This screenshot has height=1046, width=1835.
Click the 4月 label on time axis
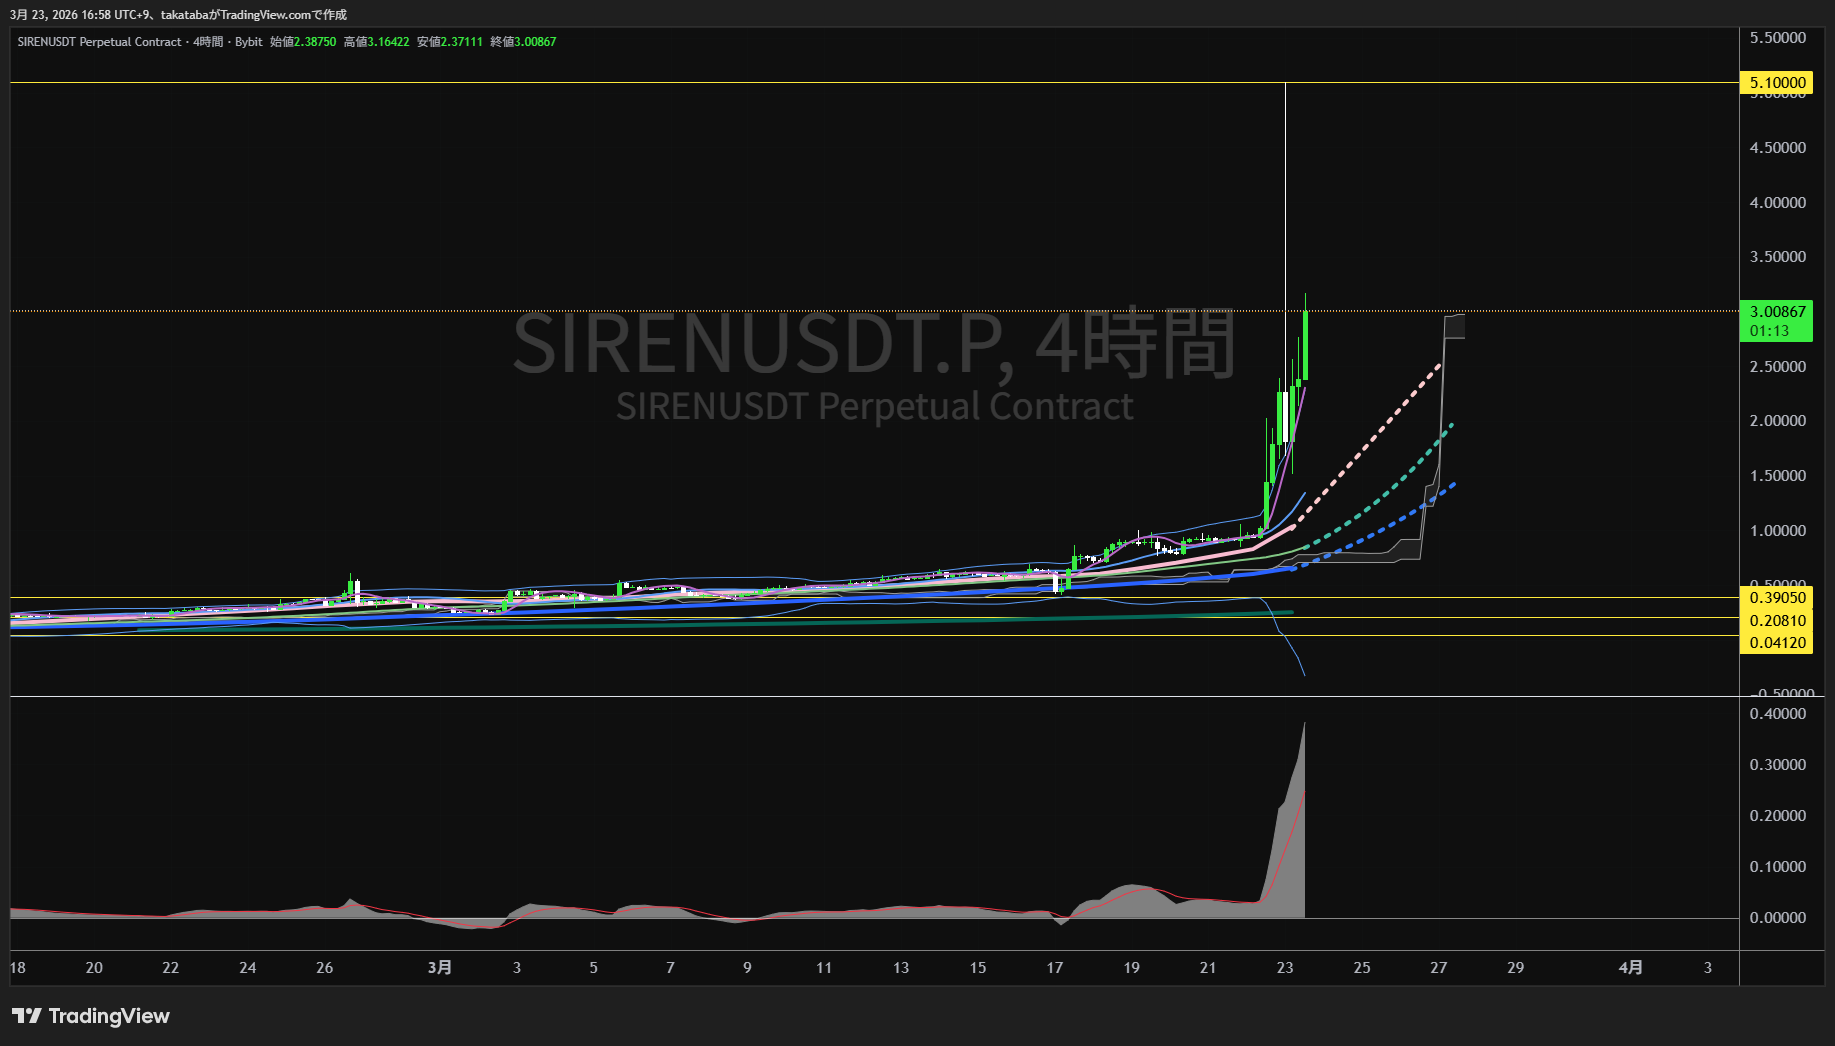point(1630,967)
